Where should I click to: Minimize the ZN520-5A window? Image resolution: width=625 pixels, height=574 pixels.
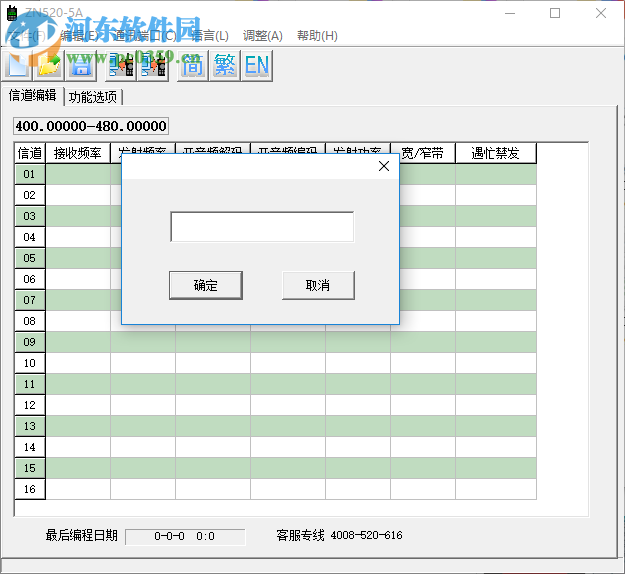[x=510, y=13]
